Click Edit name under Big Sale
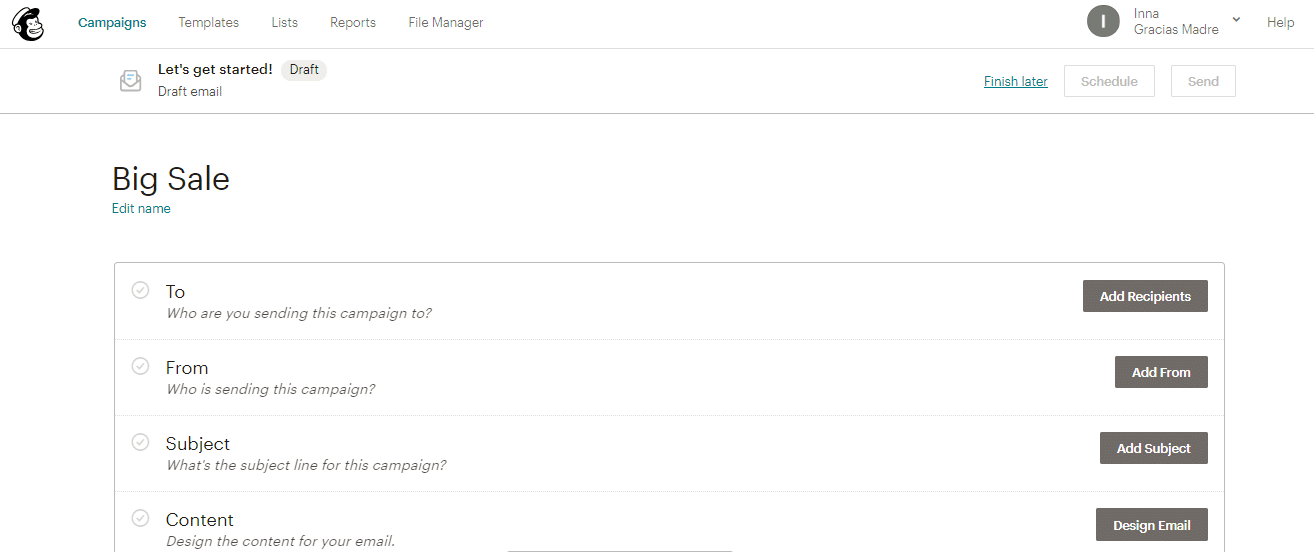The image size is (1314, 552). pyautogui.click(x=141, y=209)
